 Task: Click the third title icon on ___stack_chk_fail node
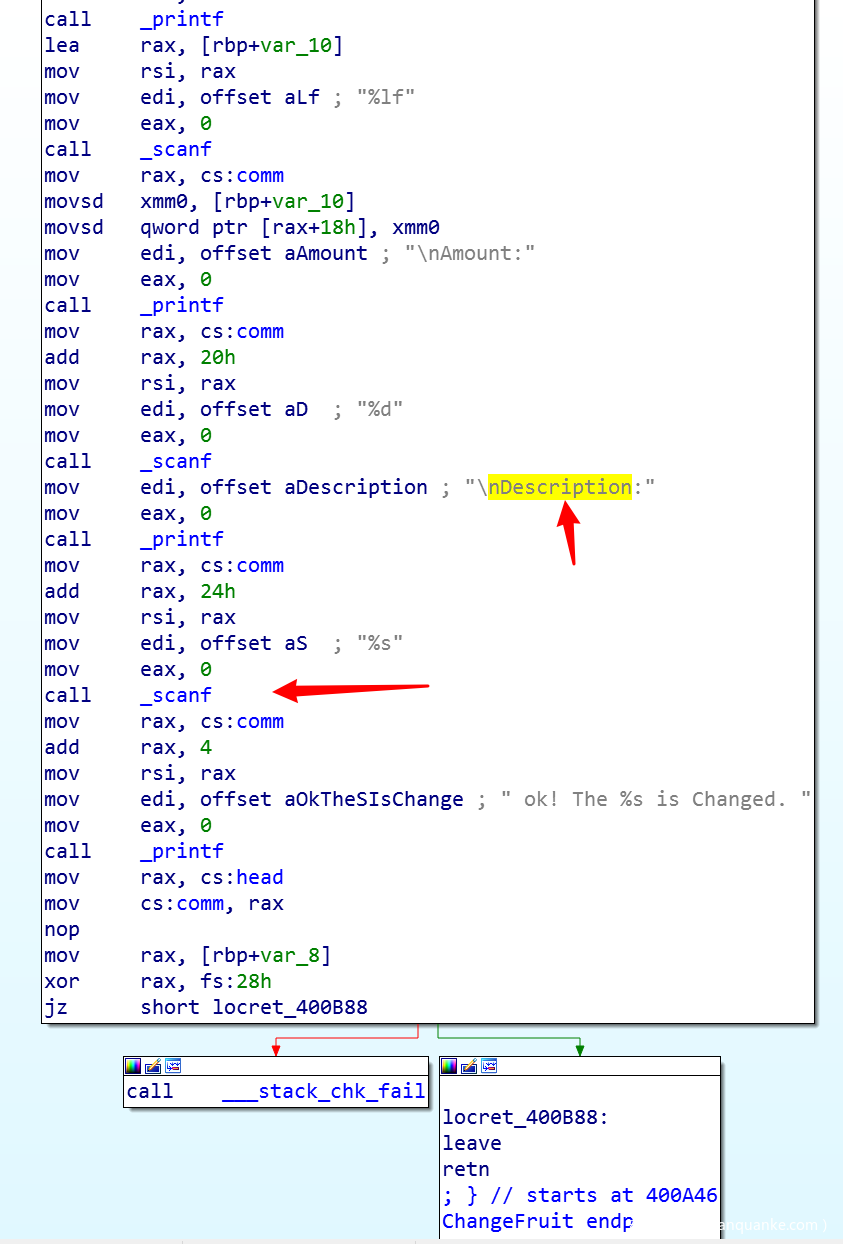(173, 1066)
